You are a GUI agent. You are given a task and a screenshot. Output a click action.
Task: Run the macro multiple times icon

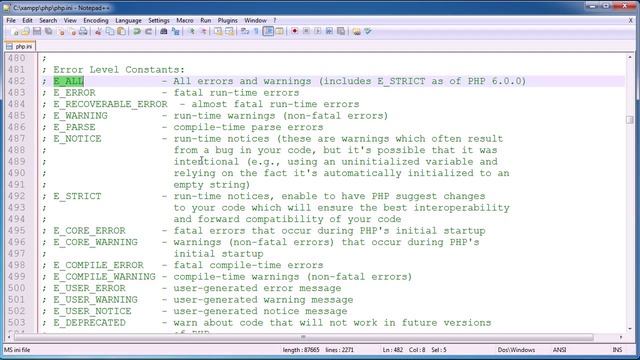pos(329,31)
